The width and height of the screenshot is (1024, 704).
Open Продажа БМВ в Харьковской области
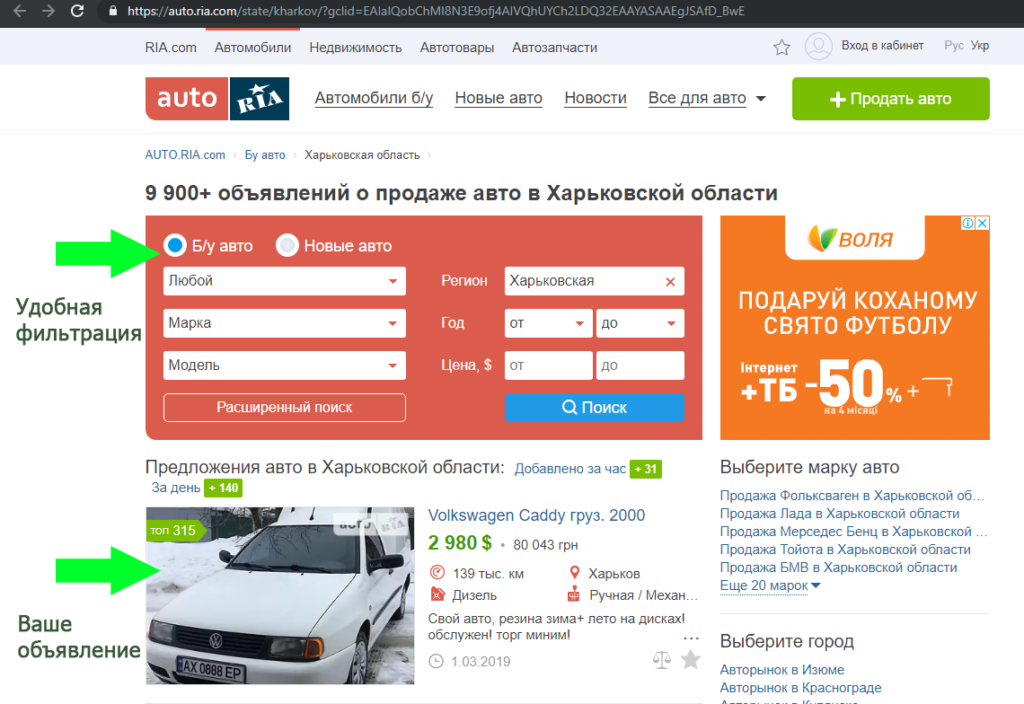click(839, 568)
